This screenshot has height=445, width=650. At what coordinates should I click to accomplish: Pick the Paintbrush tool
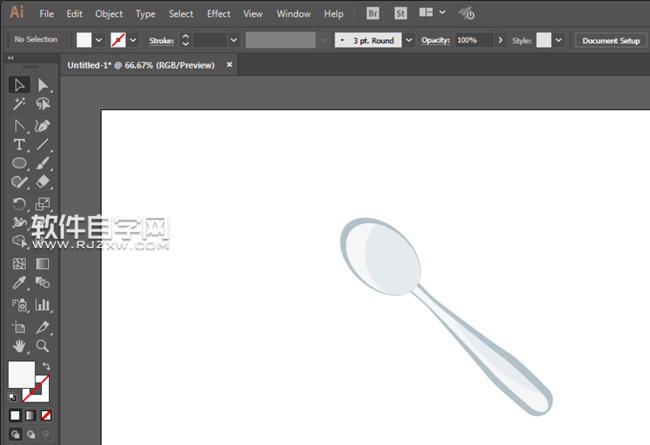43,163
